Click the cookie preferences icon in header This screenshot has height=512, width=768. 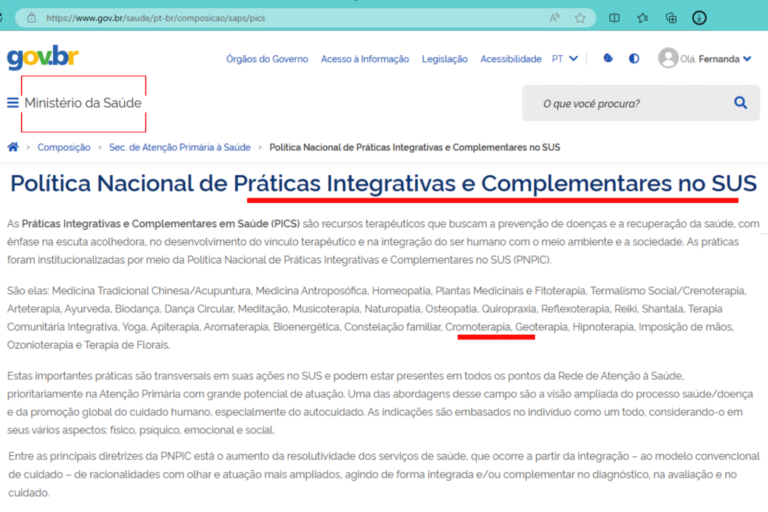pos(608,59)
